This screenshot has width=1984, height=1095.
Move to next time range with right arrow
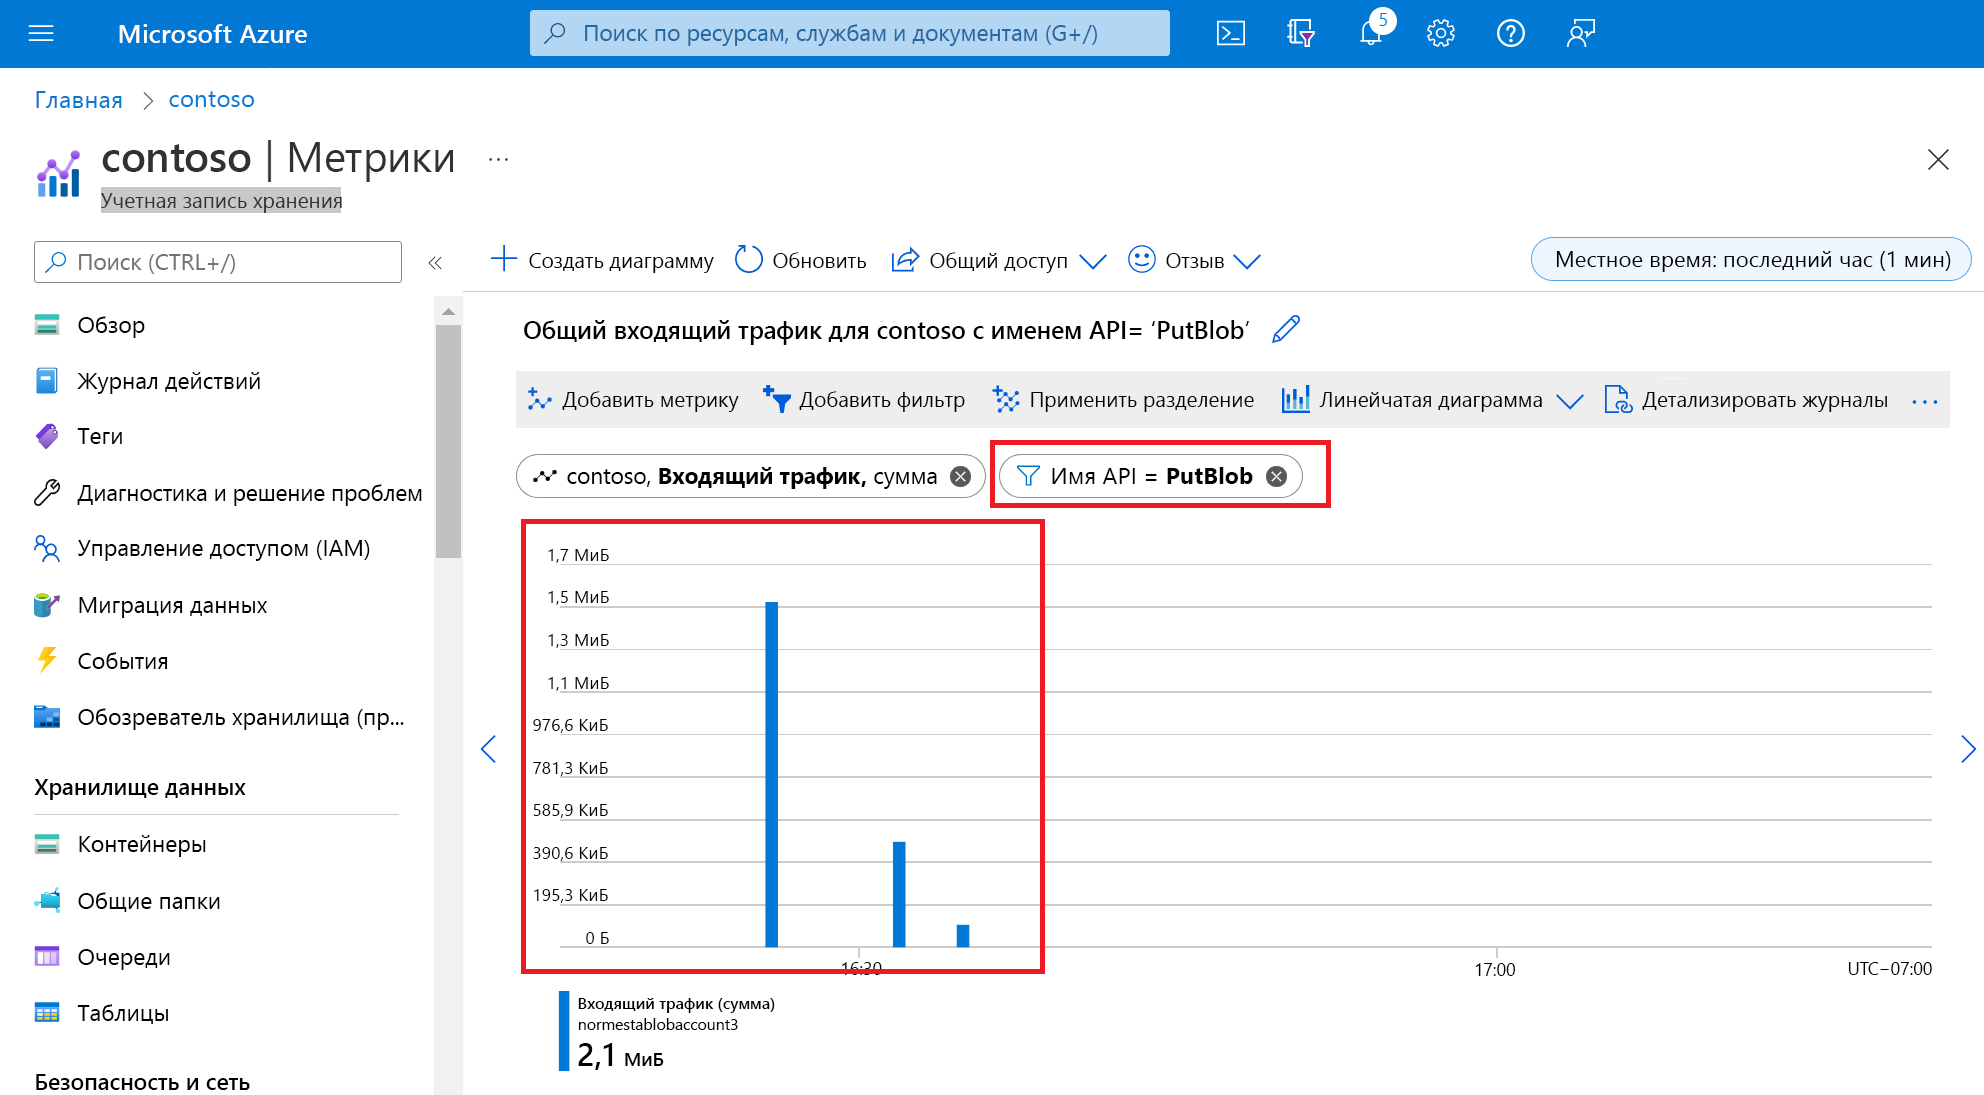(x=1968, y=749)
